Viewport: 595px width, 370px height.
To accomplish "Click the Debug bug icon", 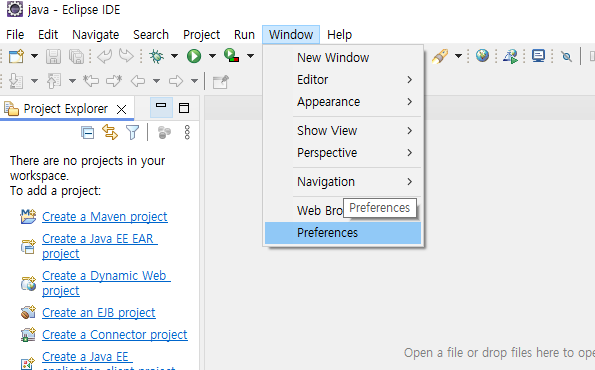I will (x=156, y=56).
